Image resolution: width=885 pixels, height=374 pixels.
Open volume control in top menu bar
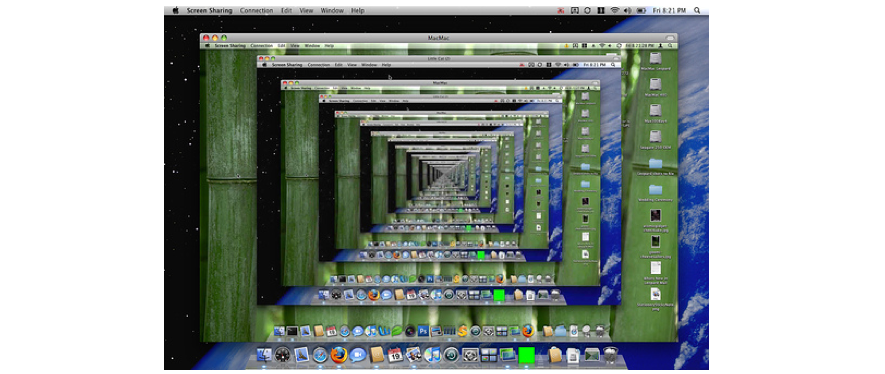(628, 11)
